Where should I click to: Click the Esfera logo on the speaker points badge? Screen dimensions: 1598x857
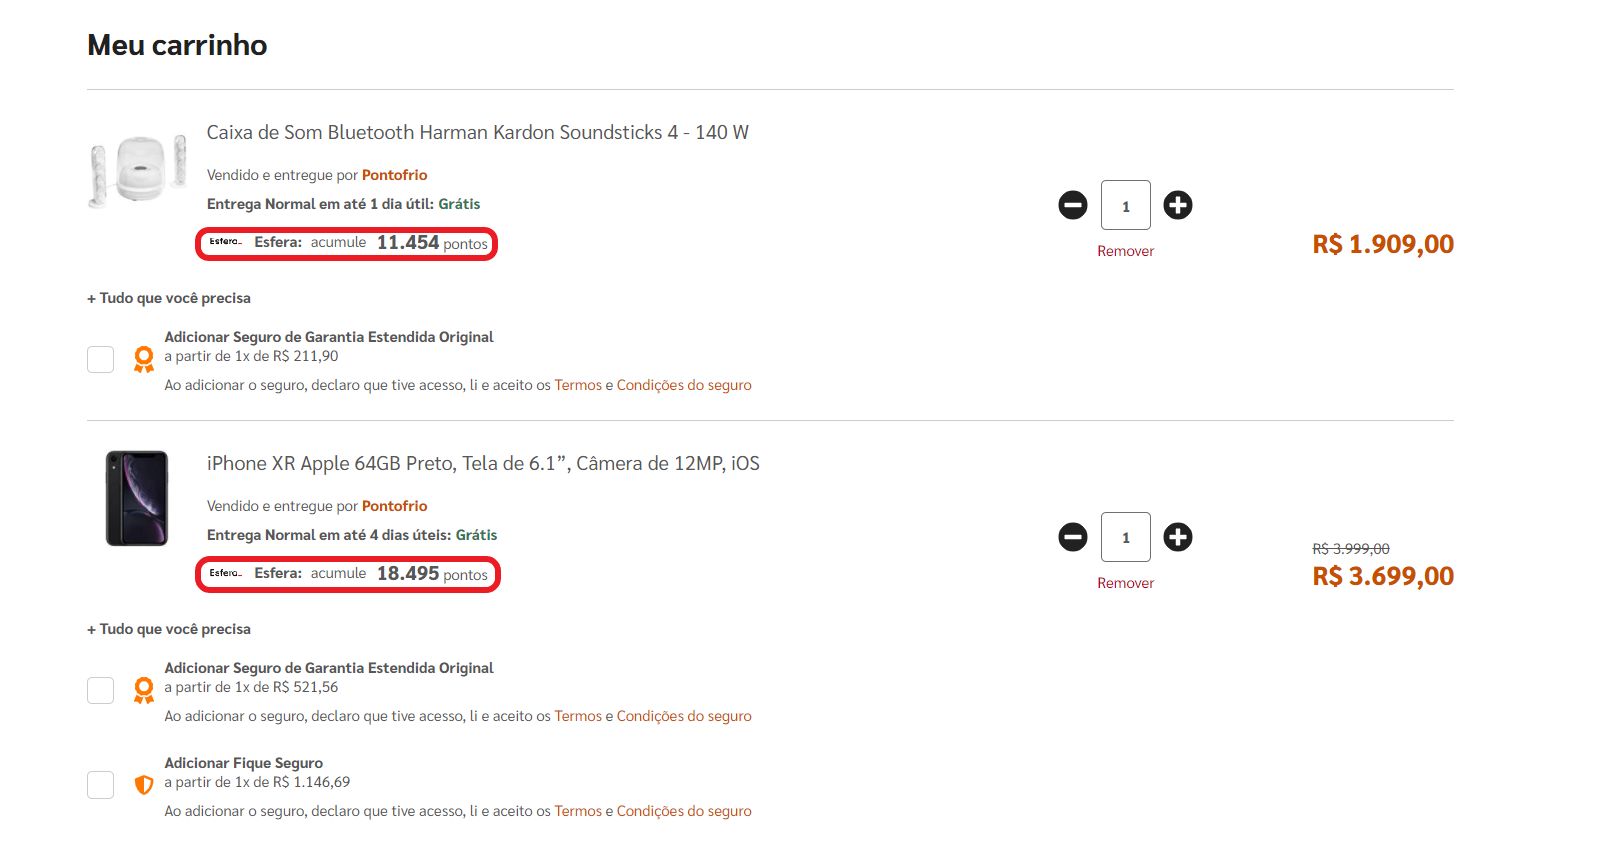(x=225, y=242)
